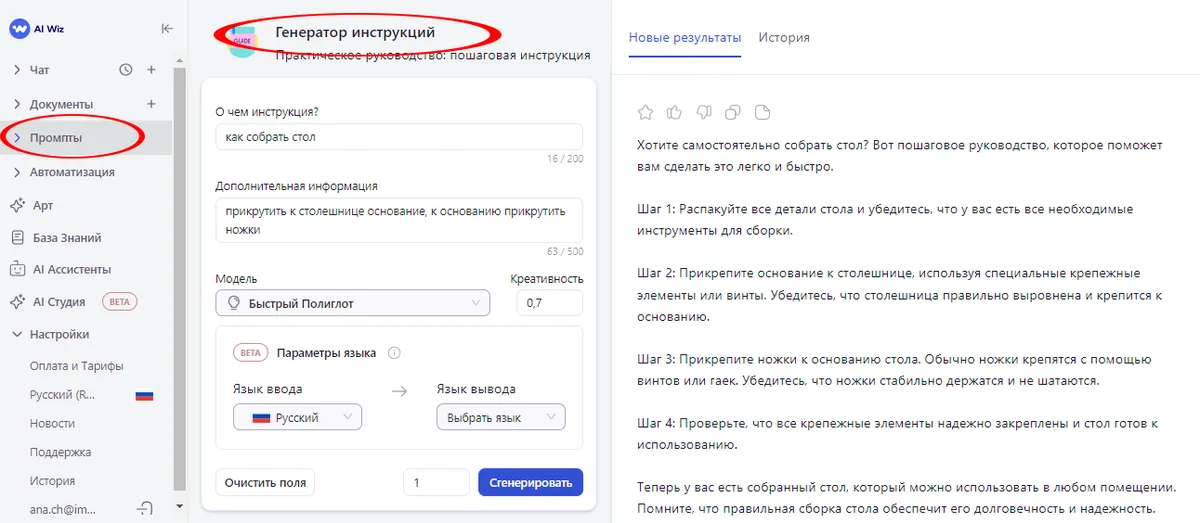
Task: Open the Язык ввода Русский dropdown
Action: click(297, 417)
